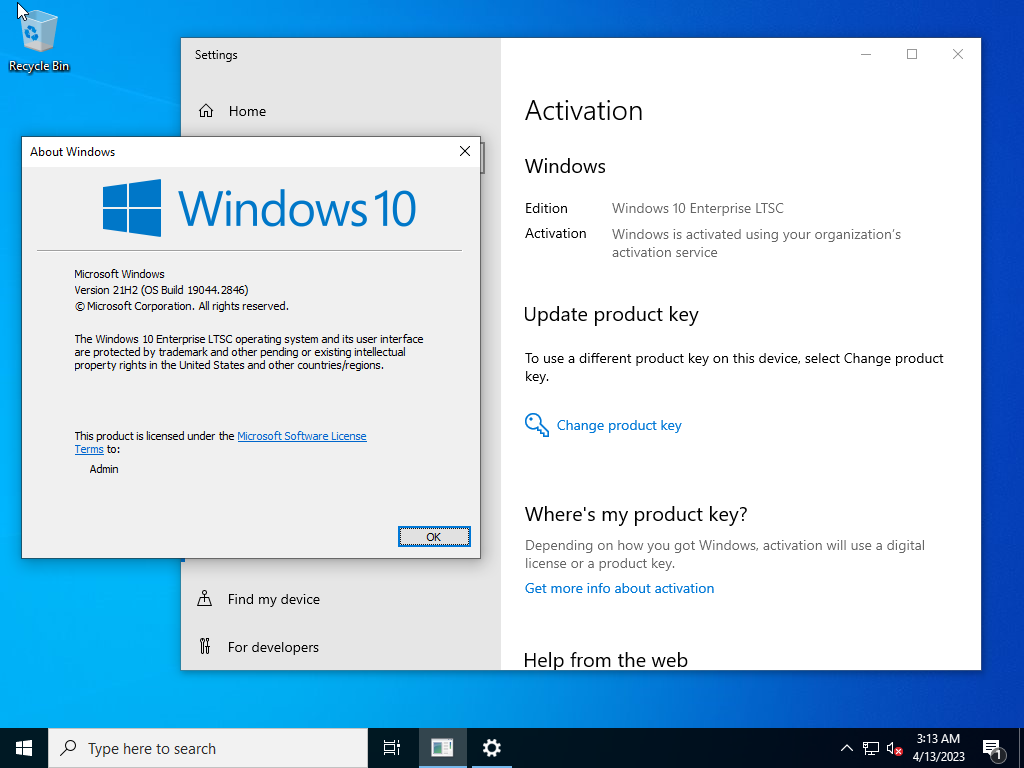Open Task View on the taskbar
This screenshot has width=1024, height=768.
click(x=392, y=748)
